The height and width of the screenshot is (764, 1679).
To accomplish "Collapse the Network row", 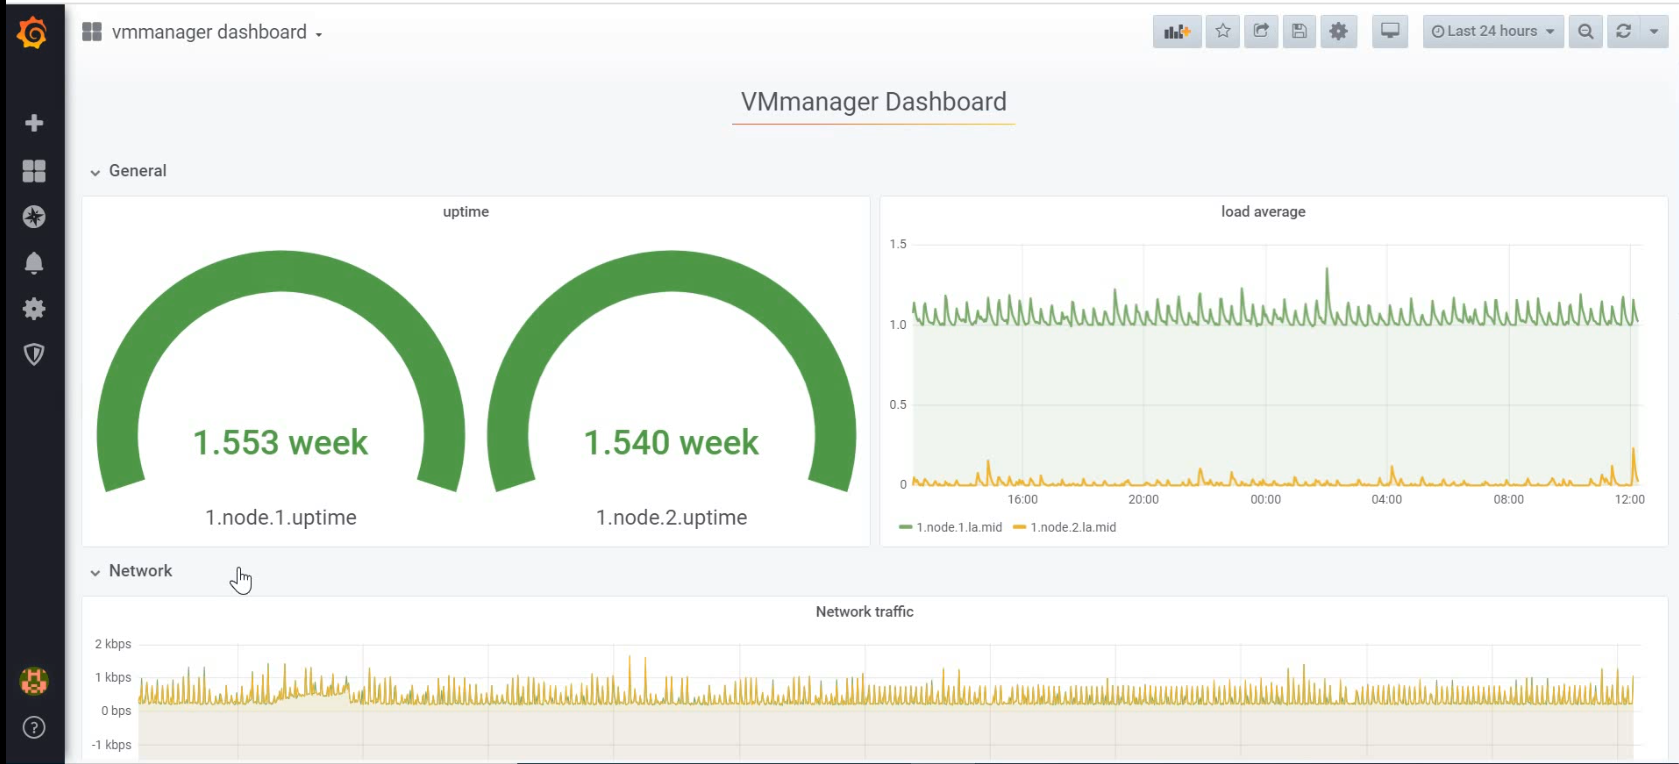I will [131, 571].
